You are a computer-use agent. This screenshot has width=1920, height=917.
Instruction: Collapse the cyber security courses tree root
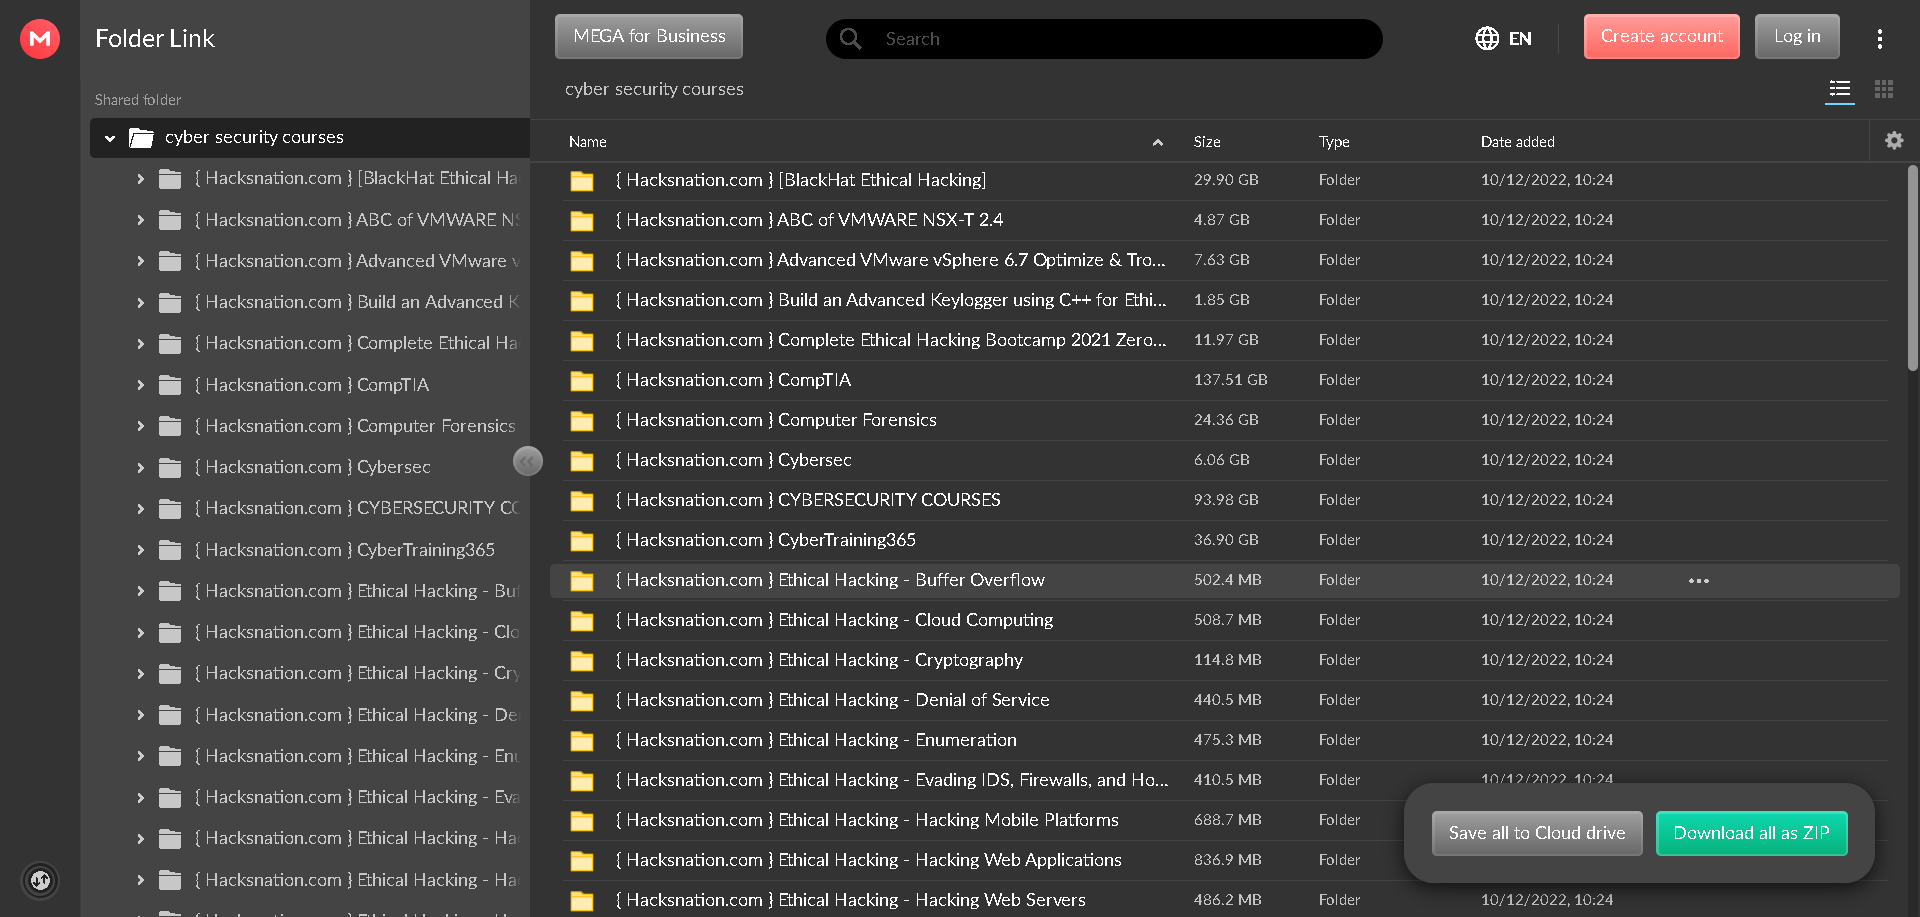coord(110,138)
